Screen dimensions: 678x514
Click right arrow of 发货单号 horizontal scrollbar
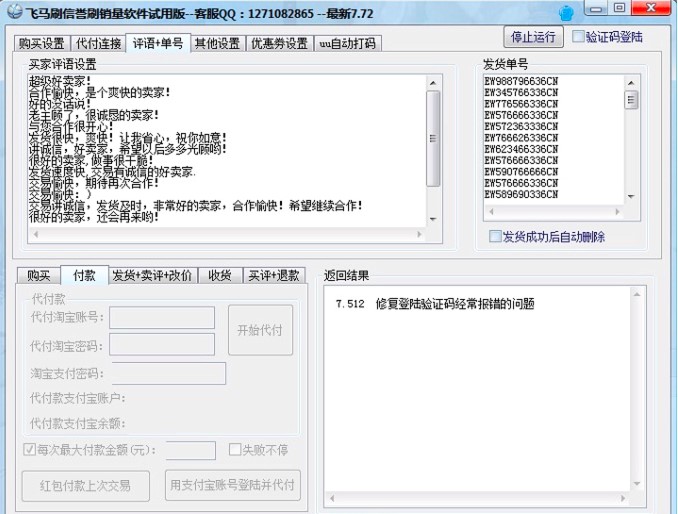617,212
